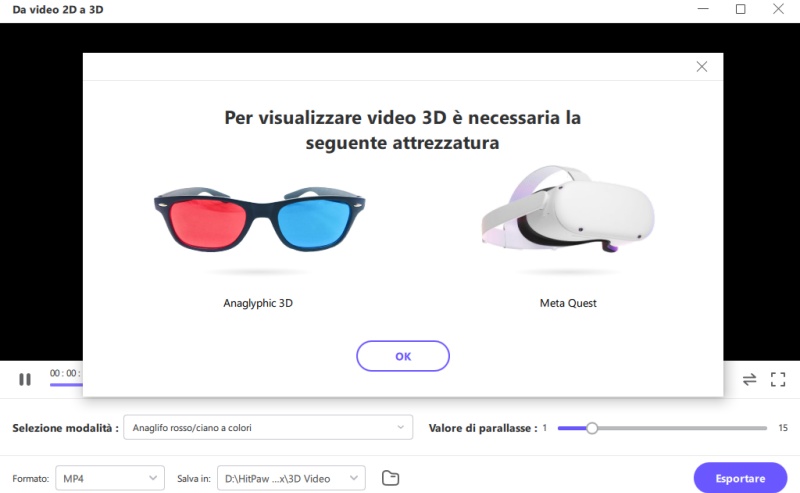Click the parallax maximum value 15
Image resolution: width=800 pixels, height=493 pixels.
pos(783,428)
